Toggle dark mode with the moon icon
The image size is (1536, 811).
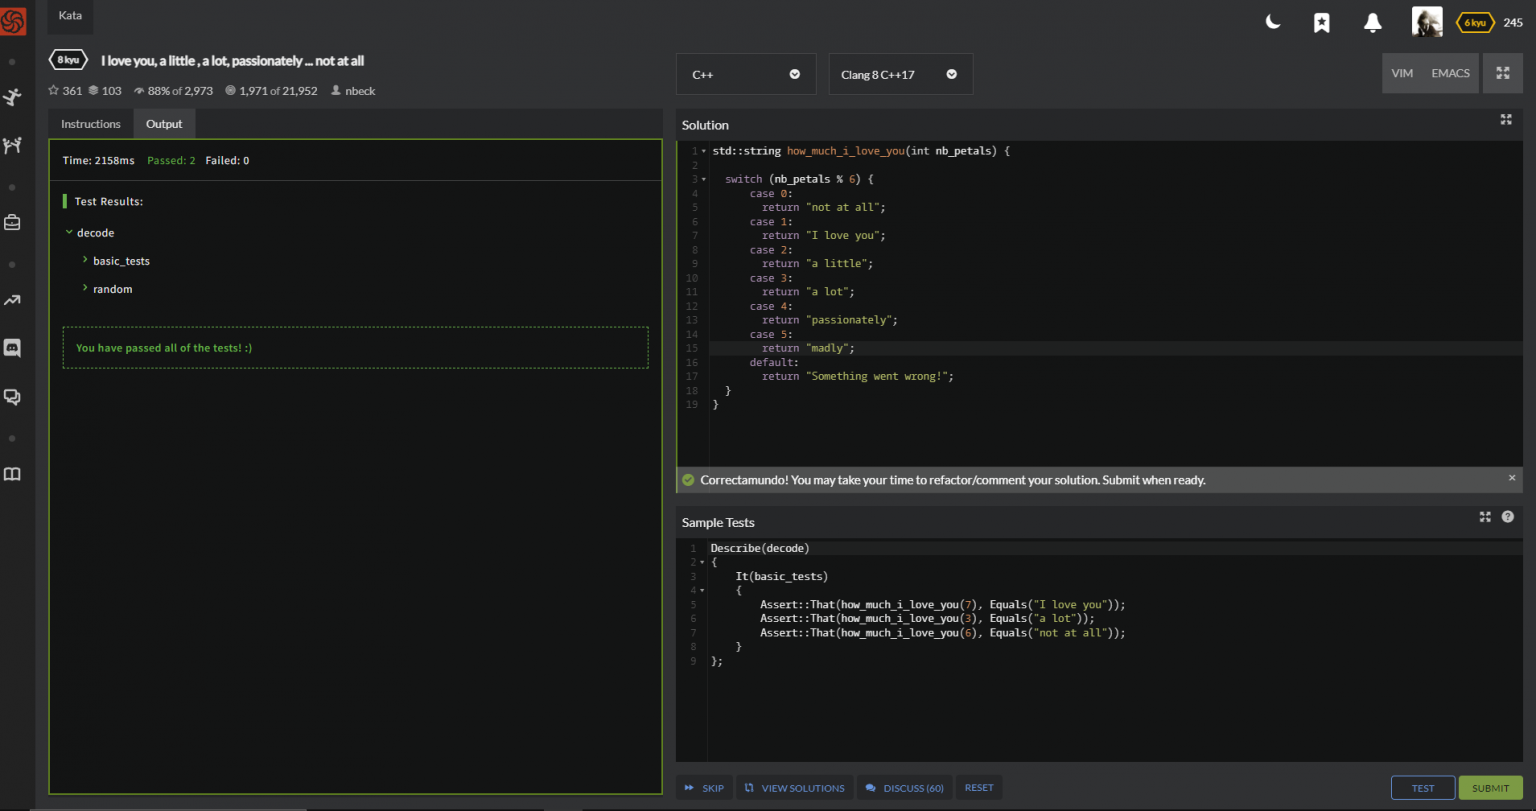(1272, 21)
